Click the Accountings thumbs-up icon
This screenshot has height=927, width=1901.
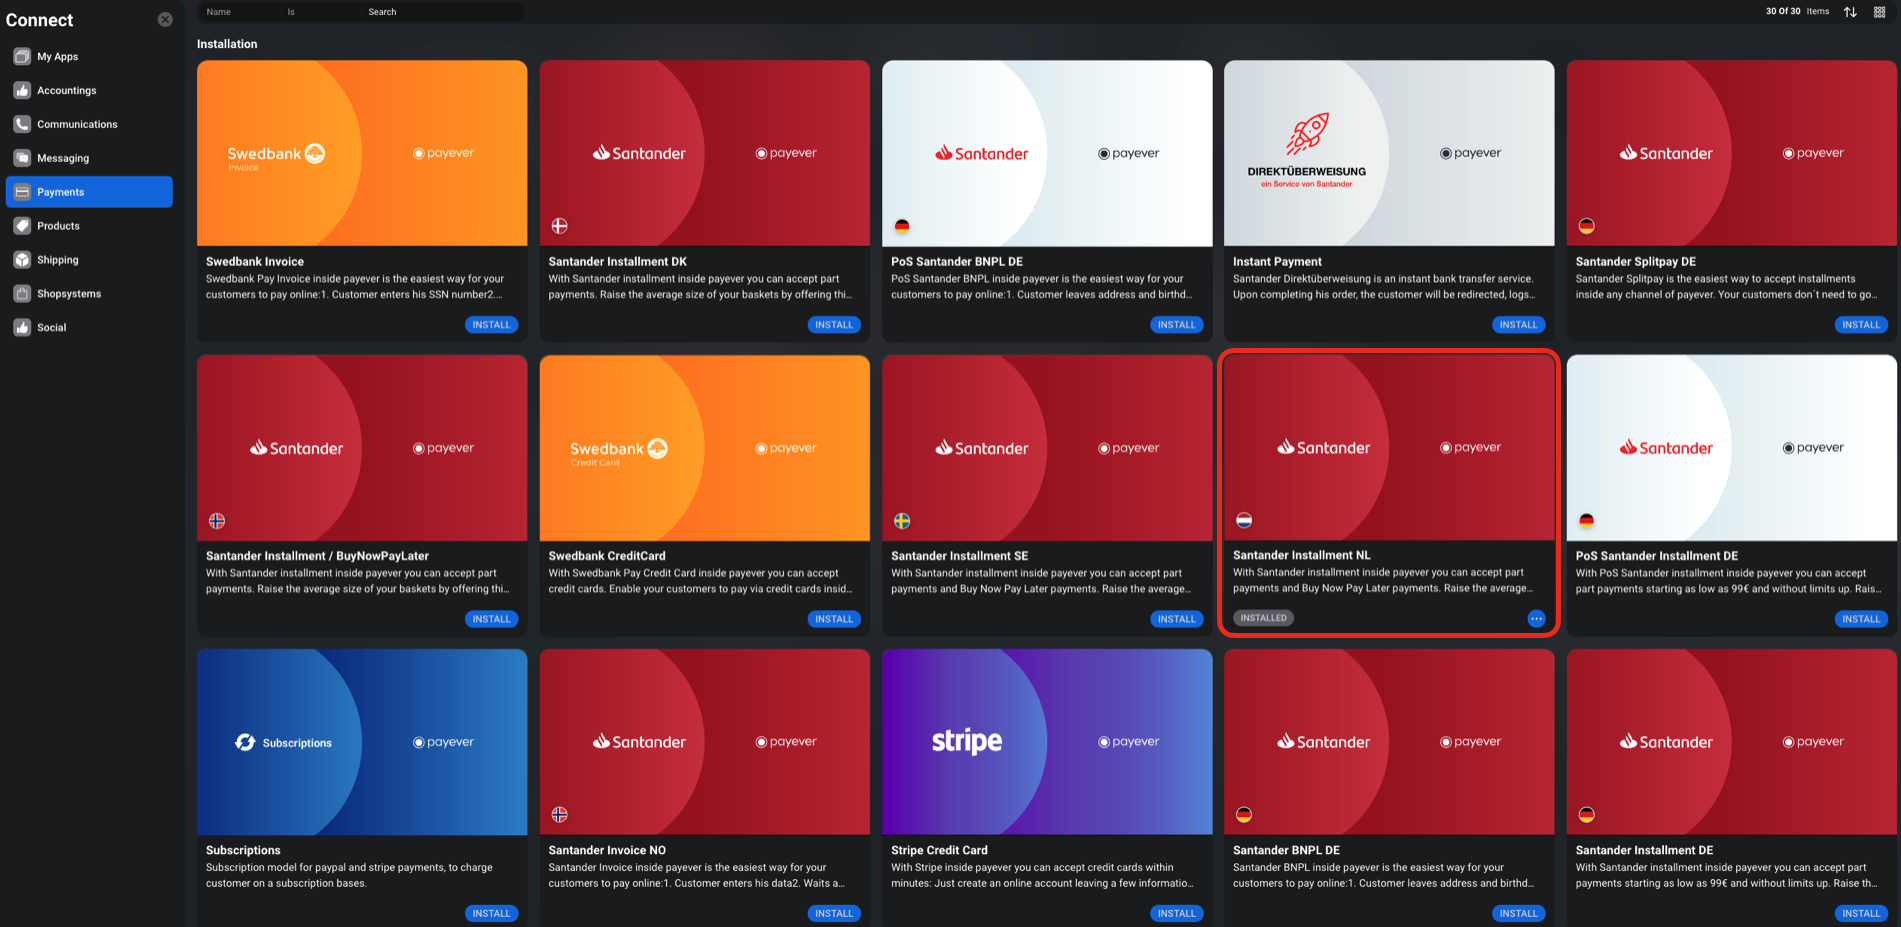[22, 91]
